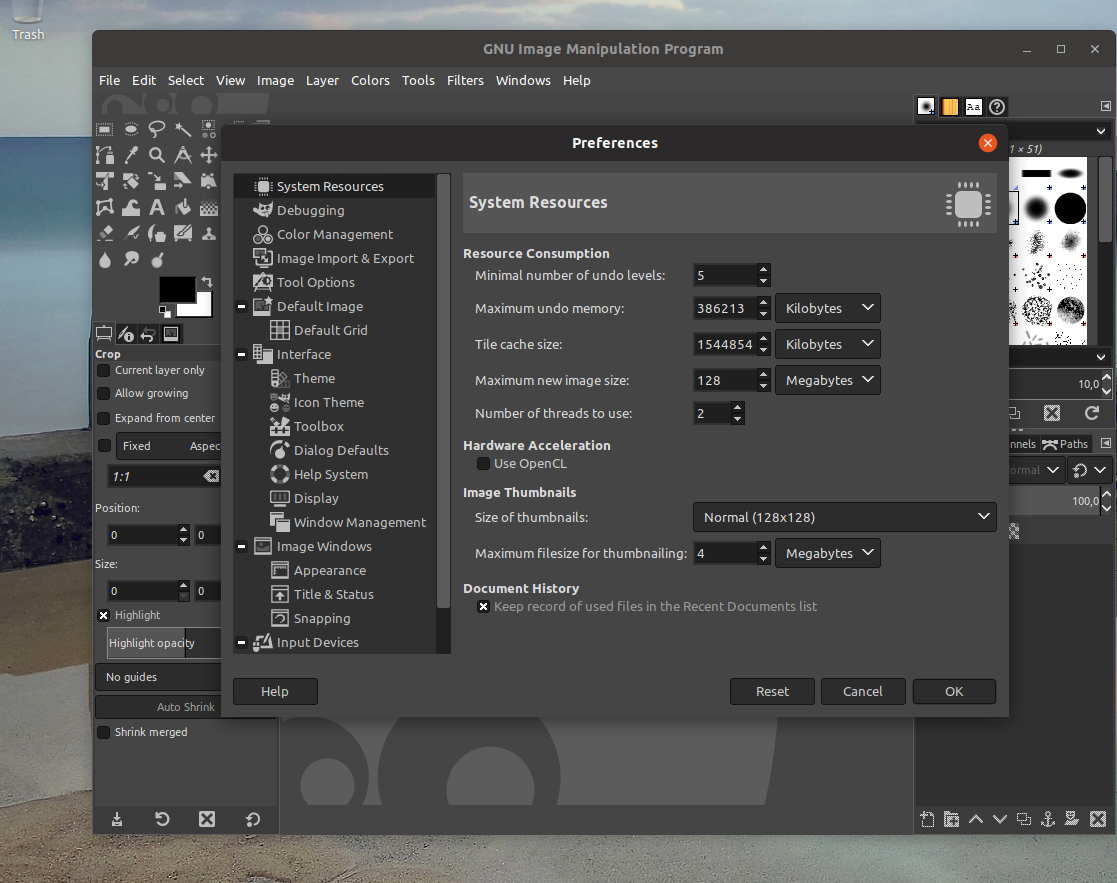This screenshot has height=883, width=1117.
Task: Click the refresh brushes icon
Action: (1091, 413)
